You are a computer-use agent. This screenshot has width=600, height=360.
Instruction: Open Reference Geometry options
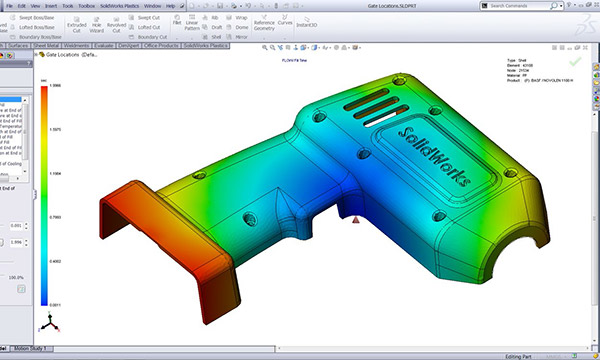[264, 23]
